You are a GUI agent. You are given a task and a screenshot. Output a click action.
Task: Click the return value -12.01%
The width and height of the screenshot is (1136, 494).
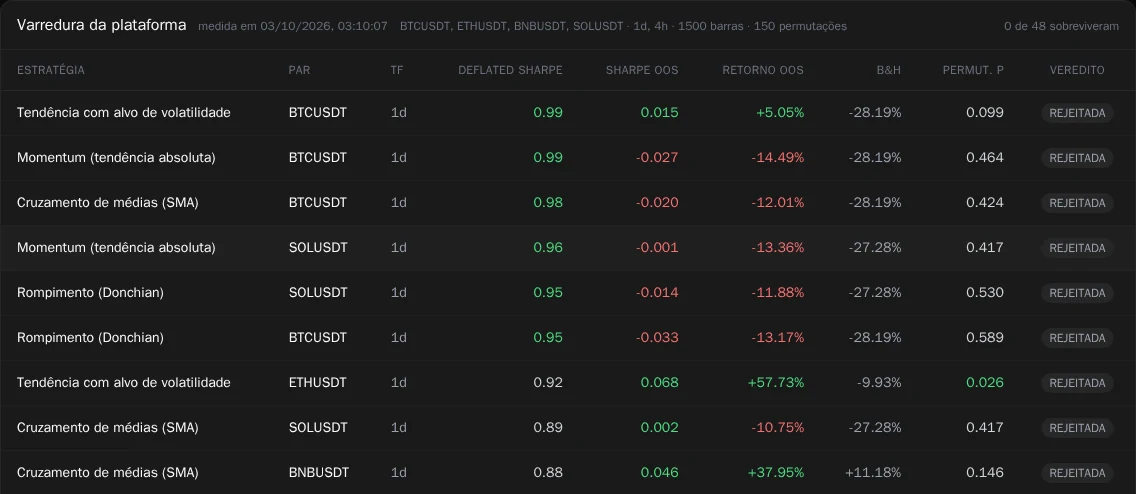point(779,203)
